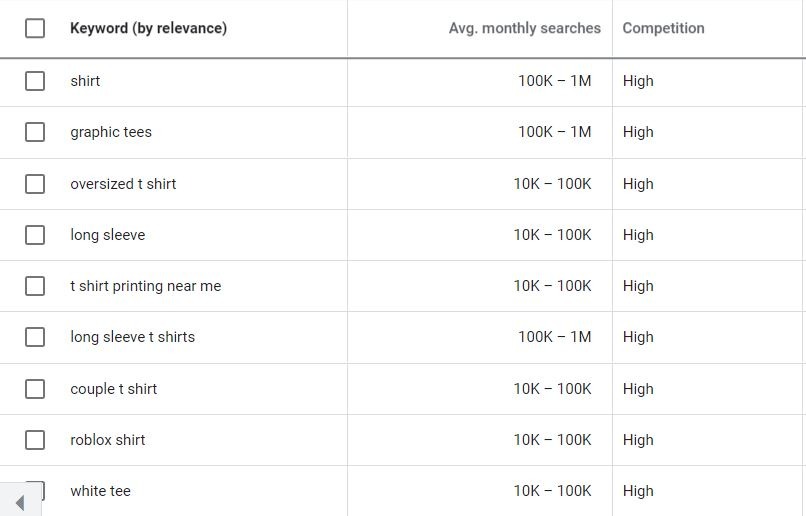This screenshot has height=516, width=806.
Task: Click the 'oversized t shirt' keyword
Action: 123,184
